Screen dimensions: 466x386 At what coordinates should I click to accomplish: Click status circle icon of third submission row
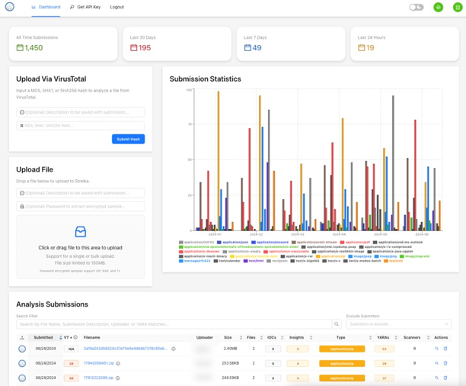pyautogui.click(x=22, y=378)
